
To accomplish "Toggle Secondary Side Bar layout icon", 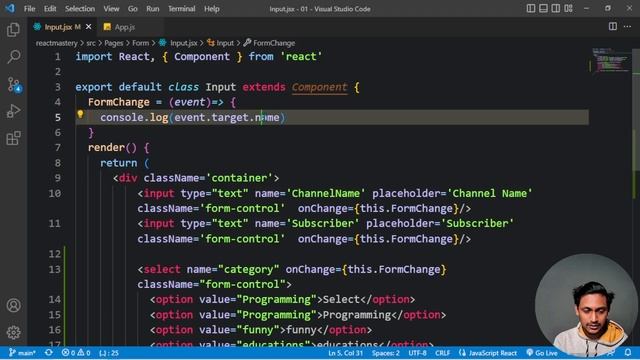I will [x=556, y=8].
